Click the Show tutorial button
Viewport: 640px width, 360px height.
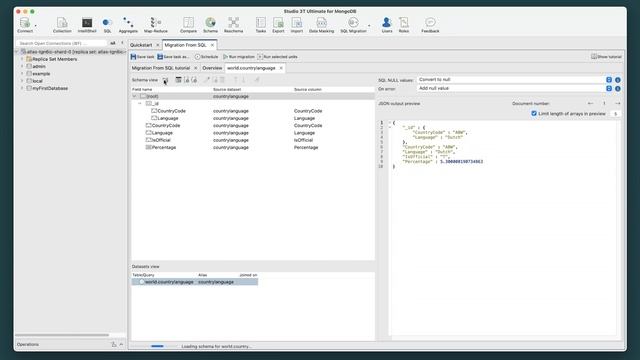tap(606, 57)
